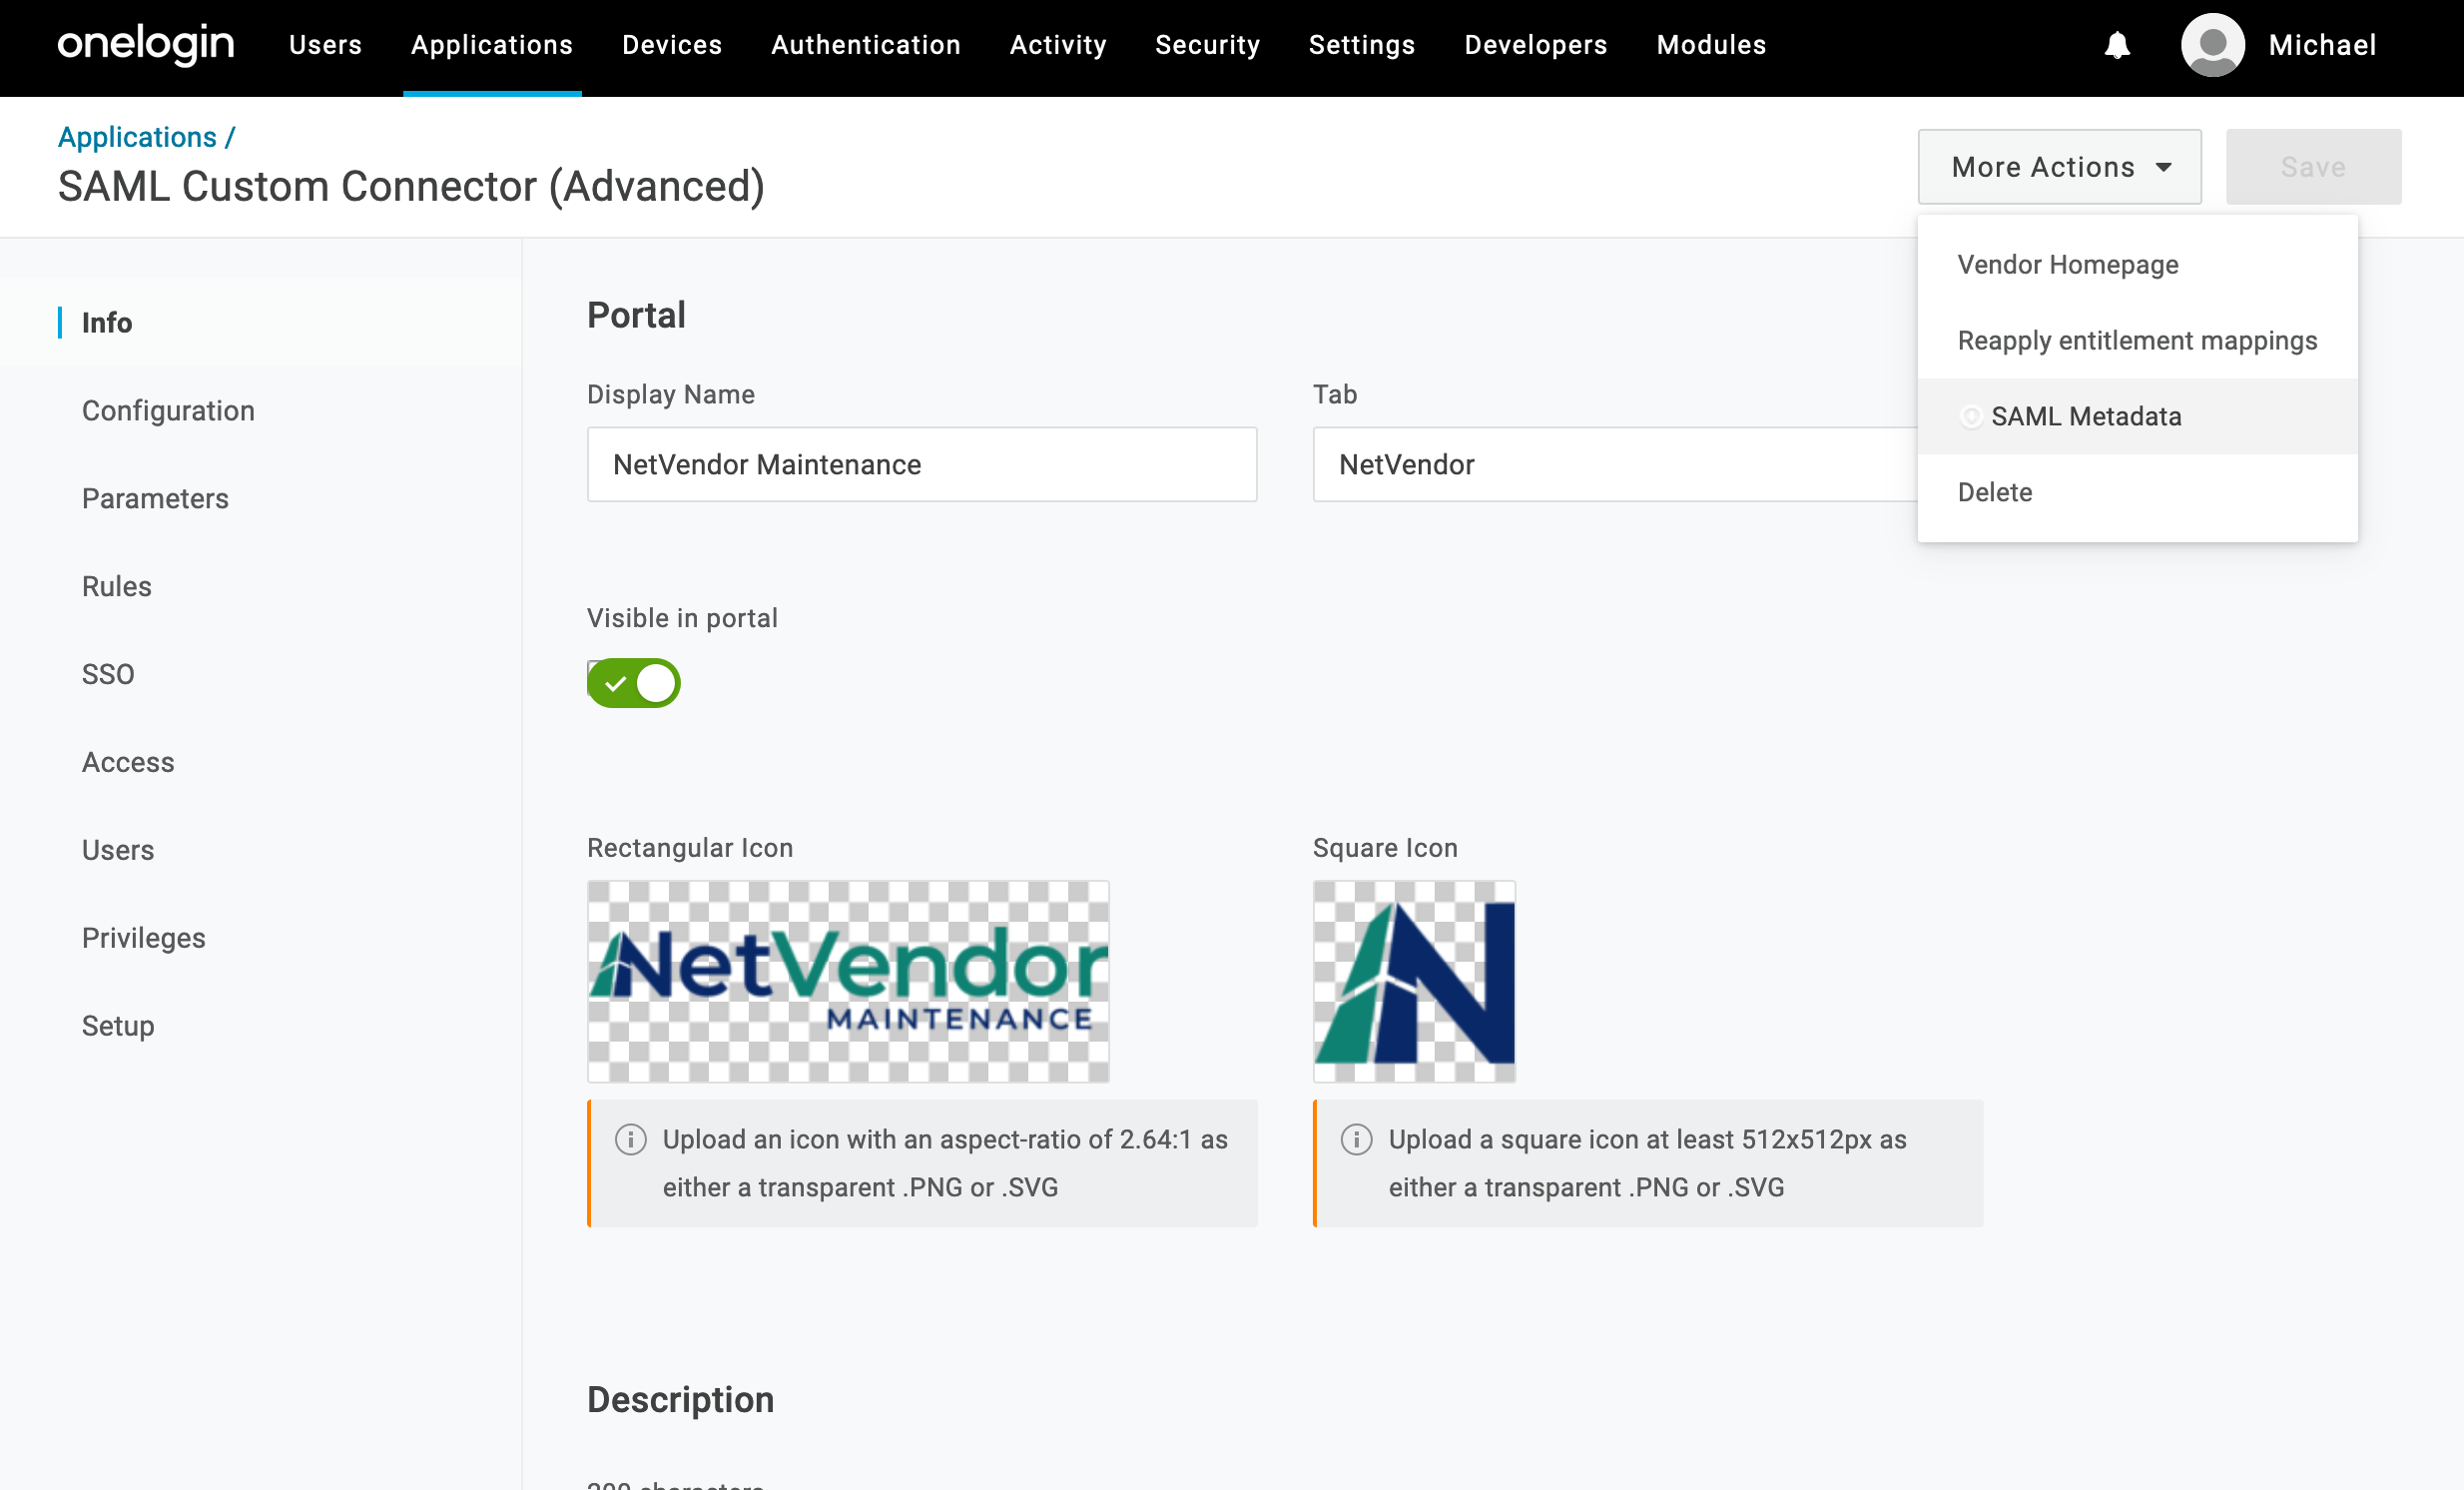Open the Configuration sidebar tab

(x=168, y=411)
